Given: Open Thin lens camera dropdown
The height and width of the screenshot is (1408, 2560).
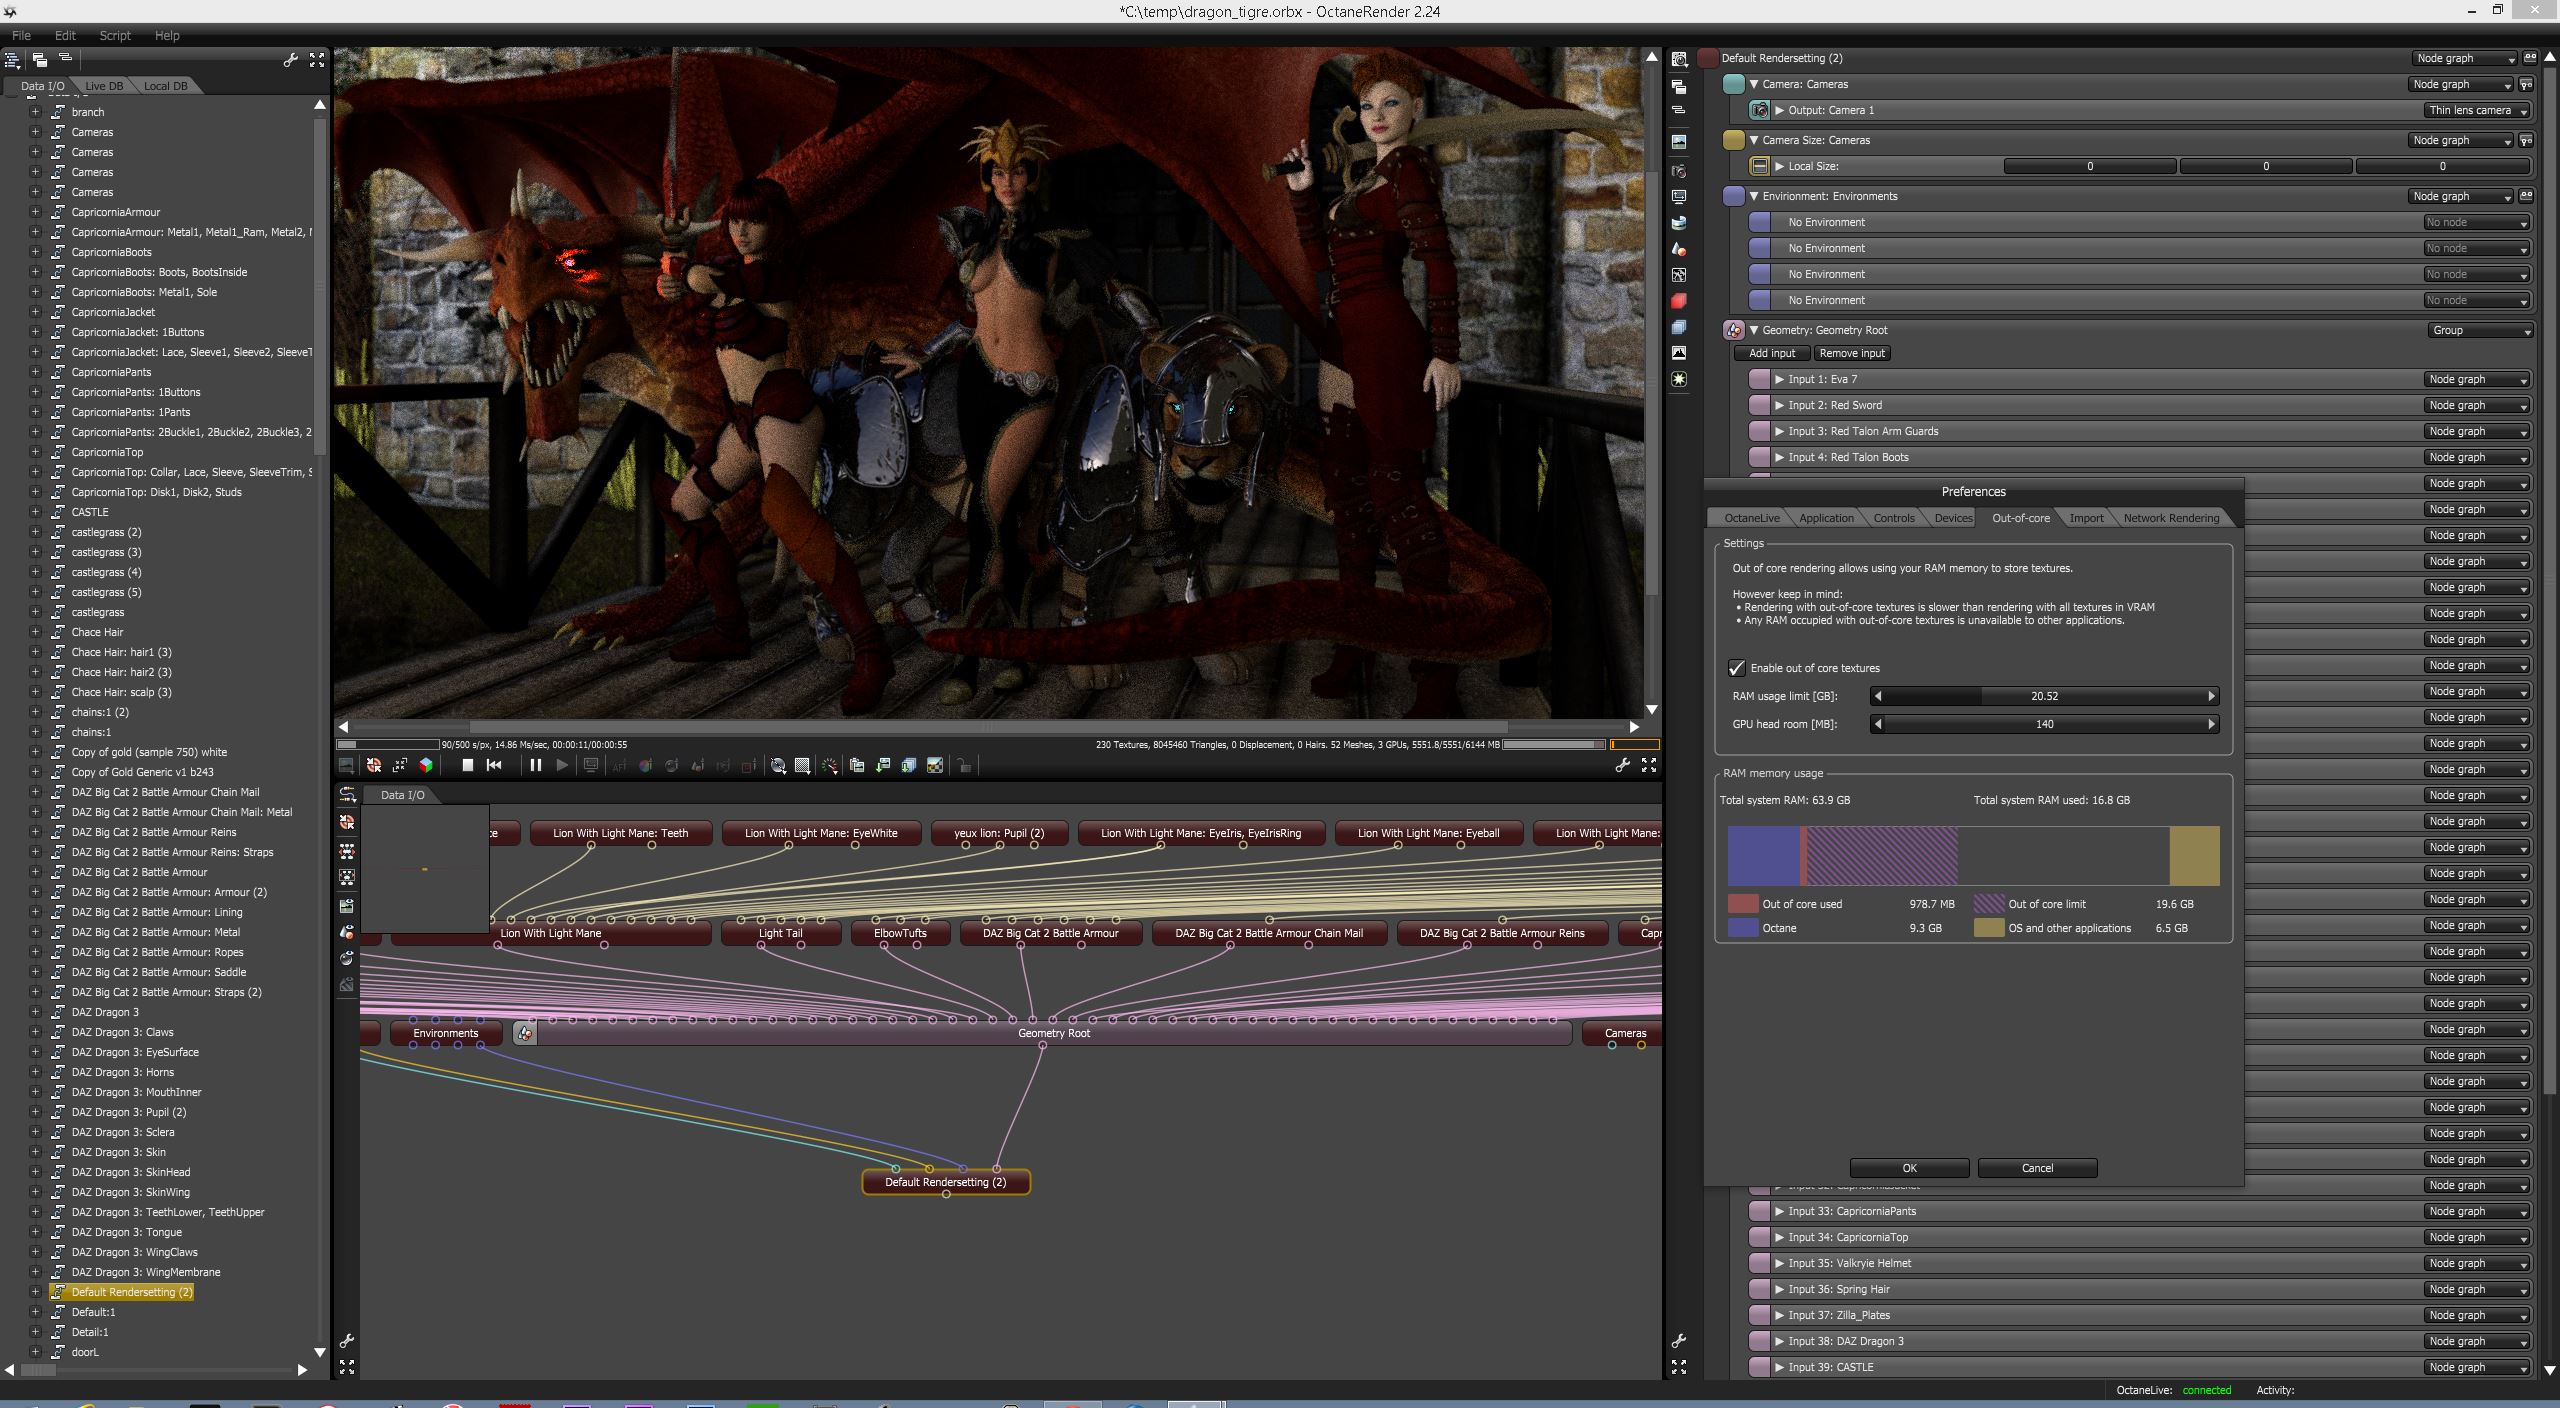Looking at the screenshot, I should (x=2477, y=110).
